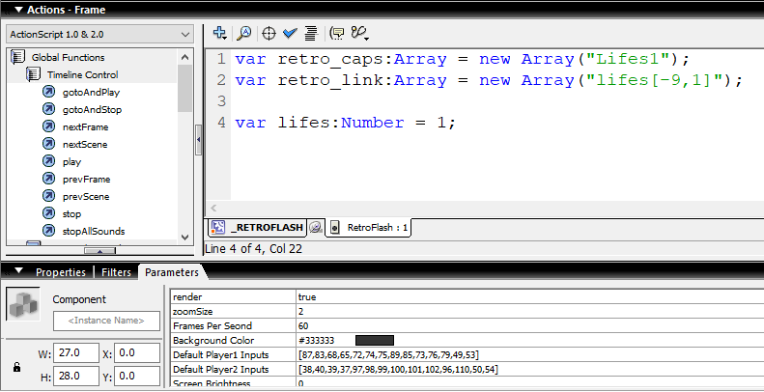Open the Find magnifier tool
This screenshot has width=764, height=392.
(244, 33)
